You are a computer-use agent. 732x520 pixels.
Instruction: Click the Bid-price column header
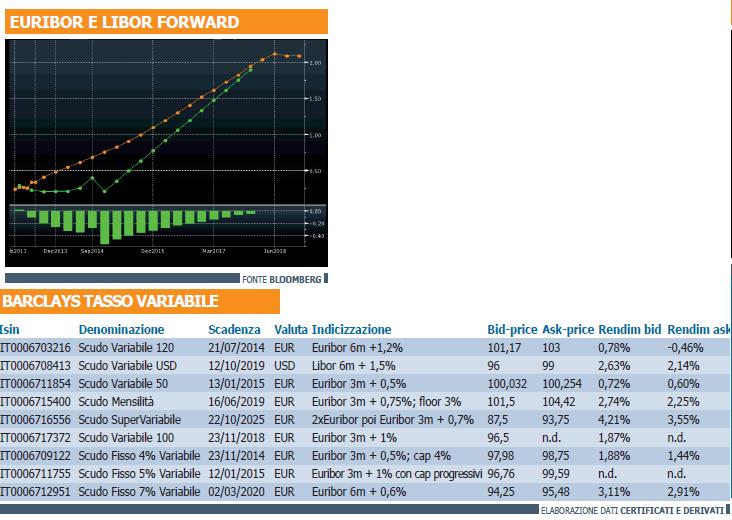coord(513,330)
